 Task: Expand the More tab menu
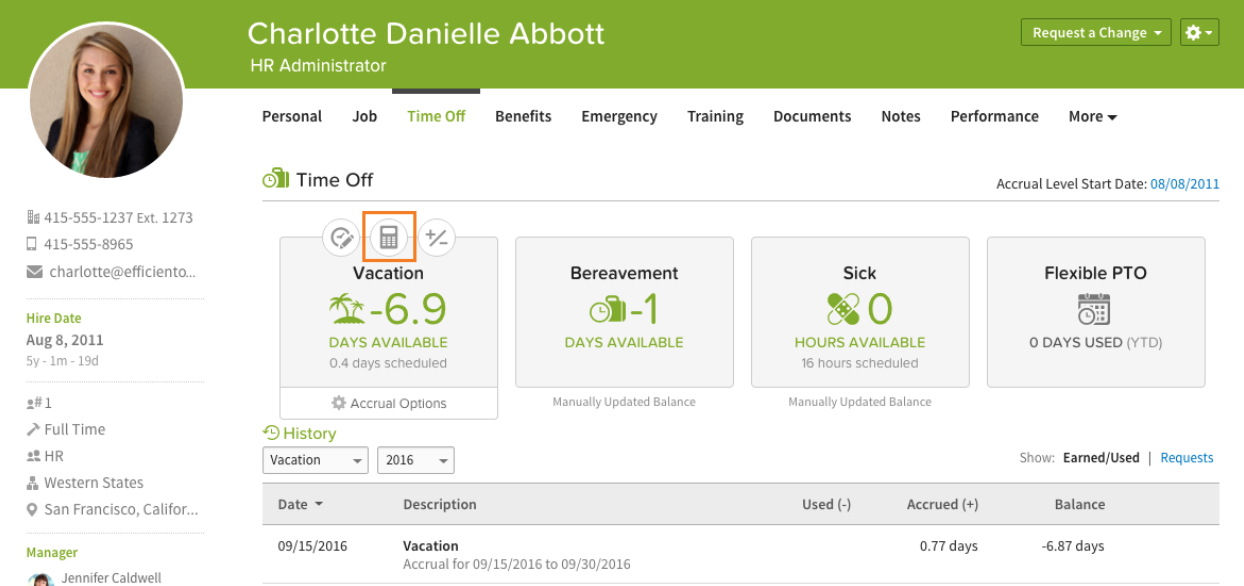pyautogui.click(x=1092, y=116)
